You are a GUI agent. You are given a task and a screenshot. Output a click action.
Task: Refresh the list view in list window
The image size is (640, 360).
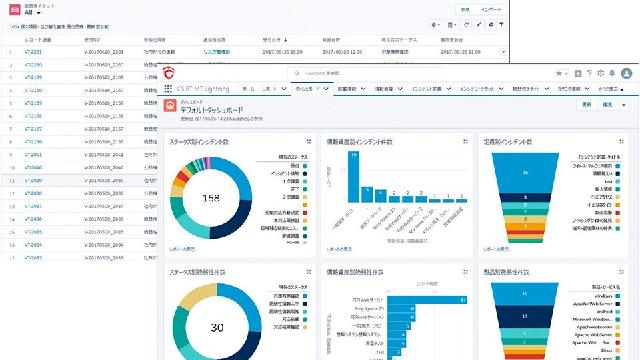point(467,25)
